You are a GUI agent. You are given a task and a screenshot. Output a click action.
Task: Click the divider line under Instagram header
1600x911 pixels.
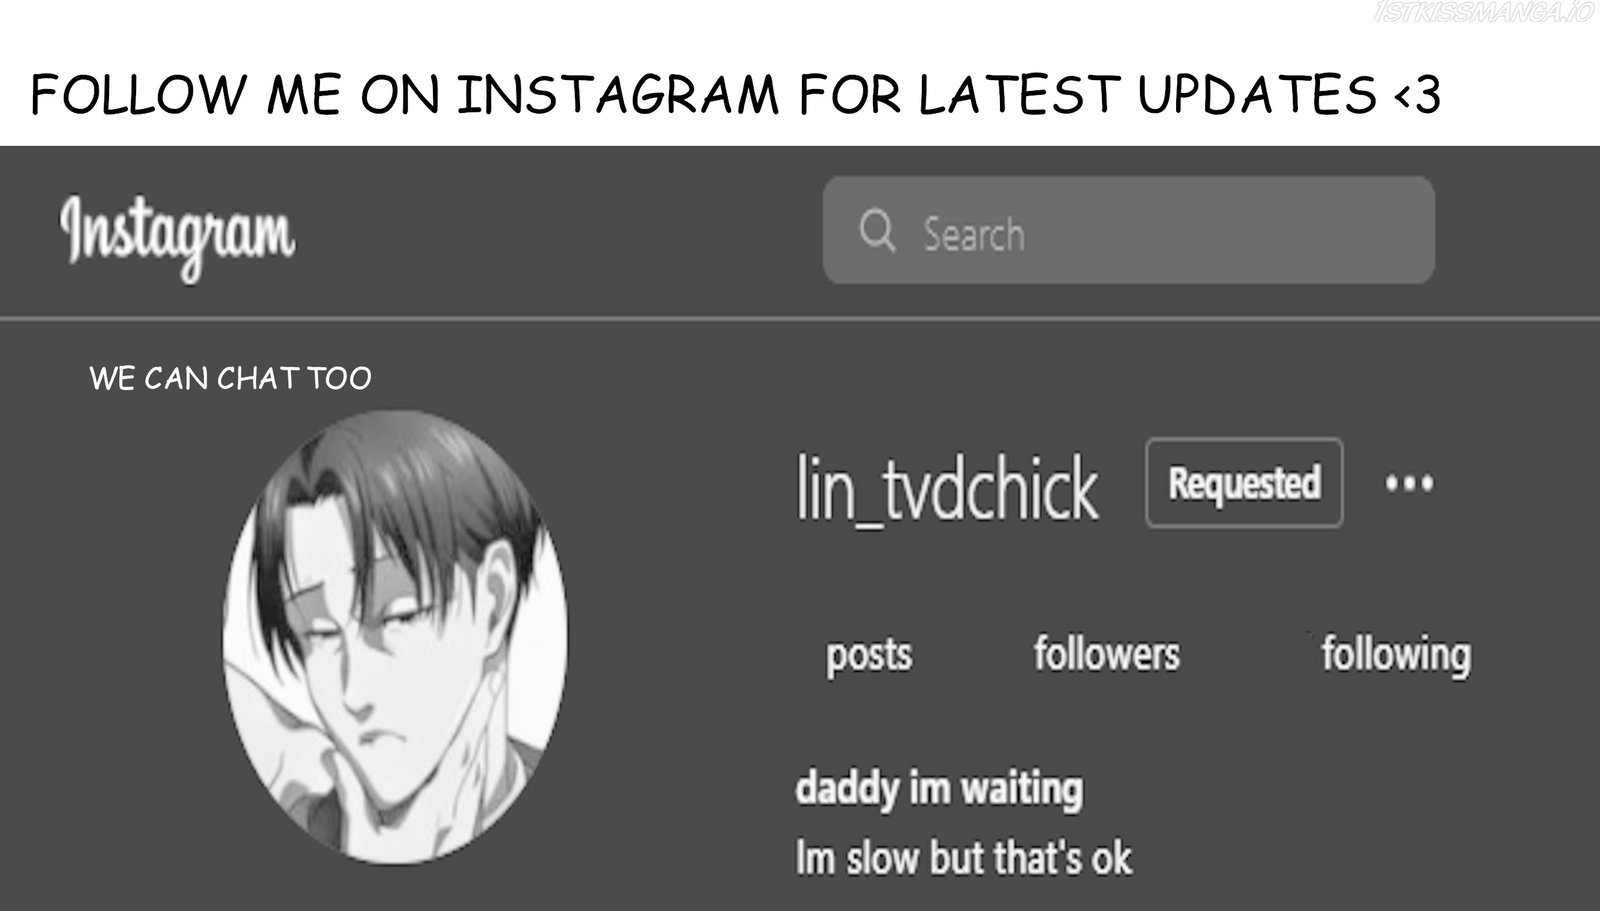click(800, 319)
